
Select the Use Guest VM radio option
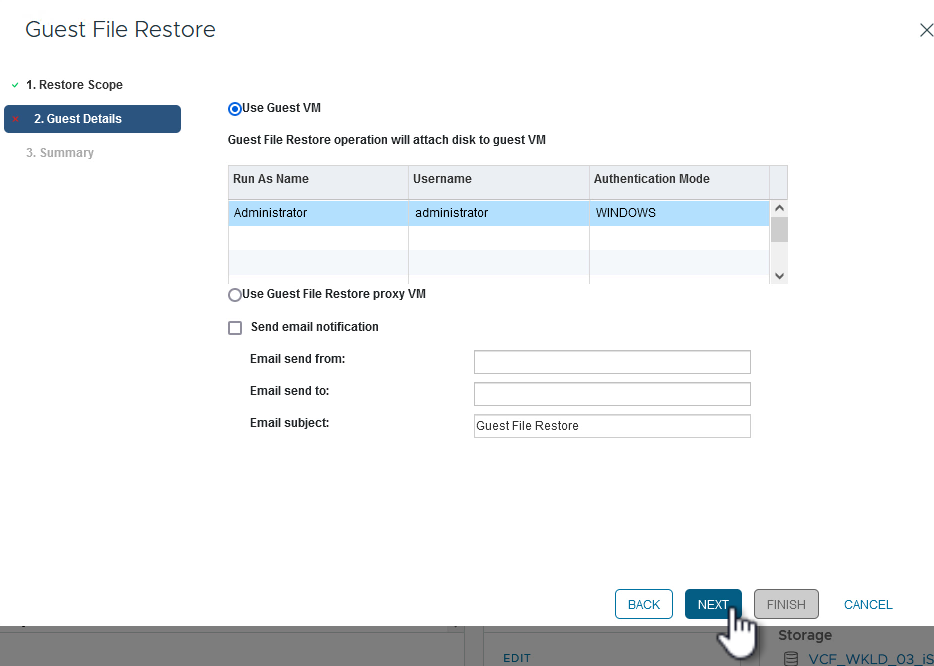click(x=235, y=109)
